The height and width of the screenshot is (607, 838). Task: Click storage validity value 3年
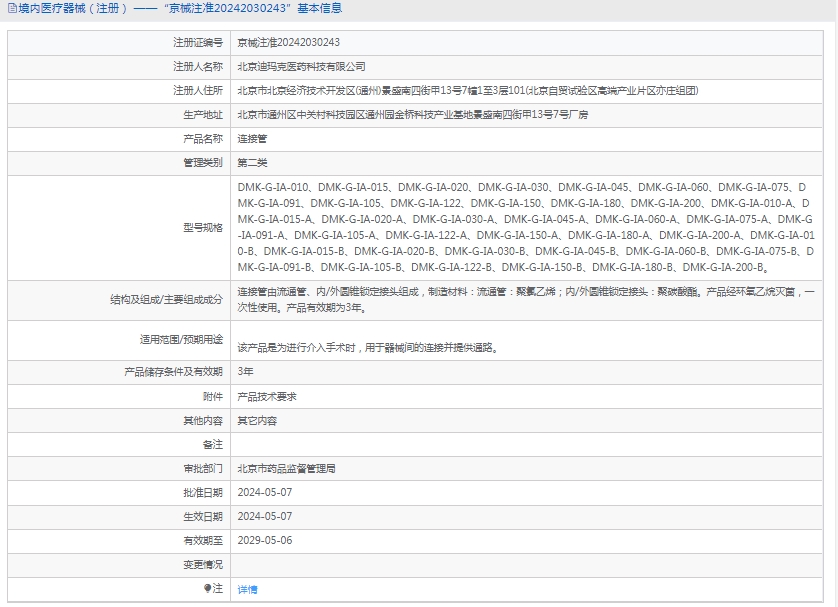pyautogui.click(x=245, y=371)
